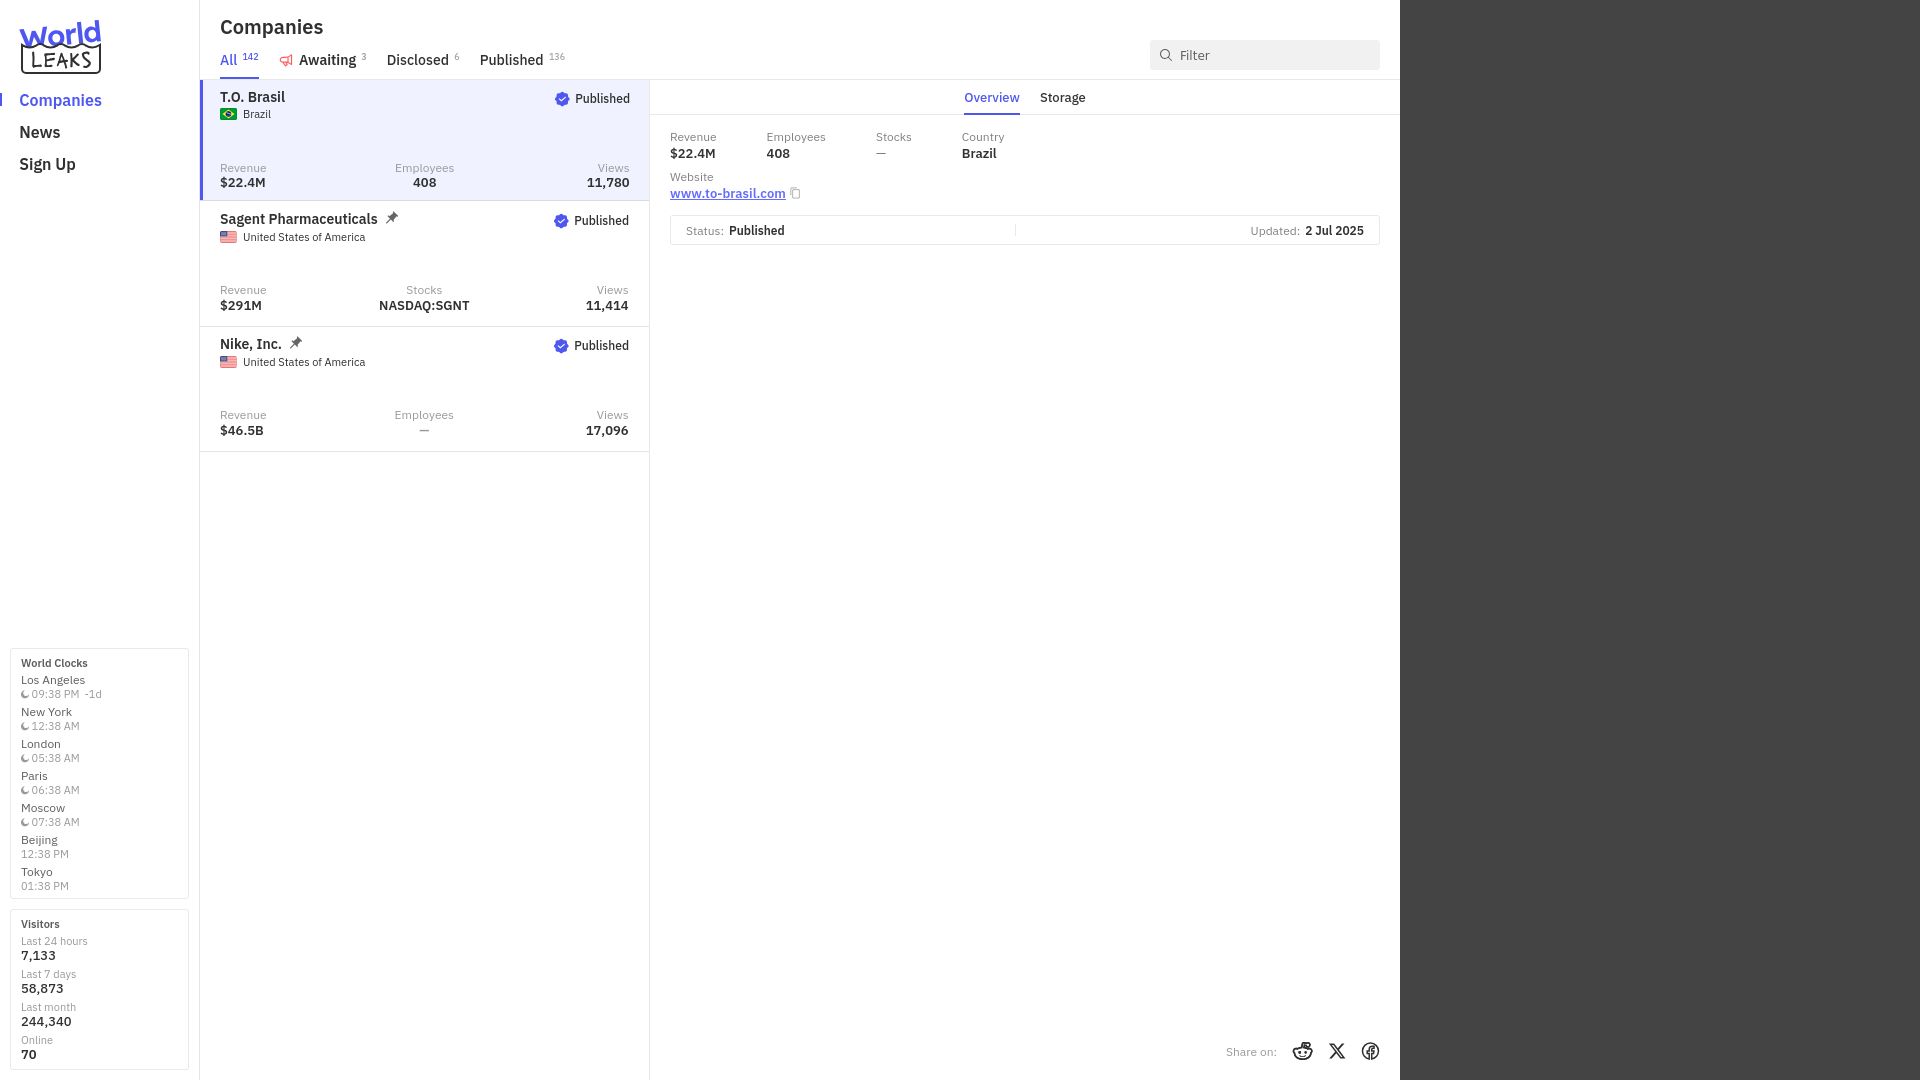Click the Tokyo clock entry
The image size is (1920, 1080).
tap(45, 879)
